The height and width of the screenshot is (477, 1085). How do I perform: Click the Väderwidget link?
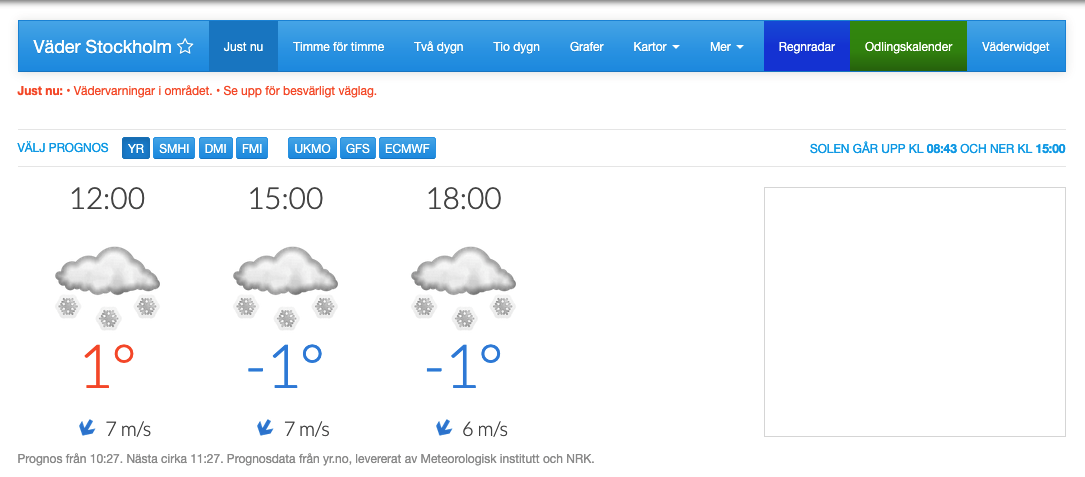(1015, 47)
